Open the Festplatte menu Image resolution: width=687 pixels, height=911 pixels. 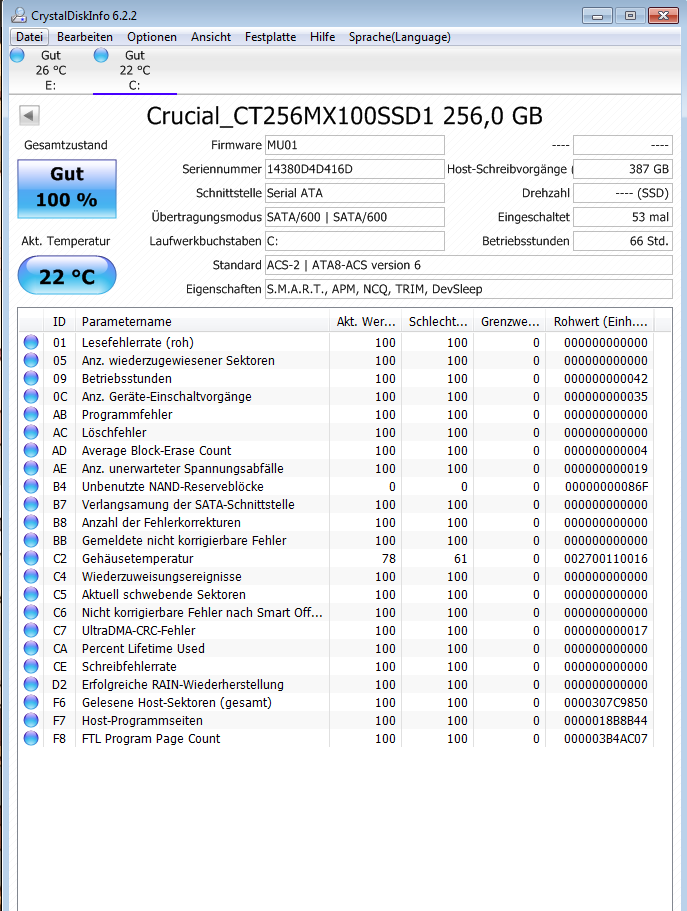pos(270,37)
